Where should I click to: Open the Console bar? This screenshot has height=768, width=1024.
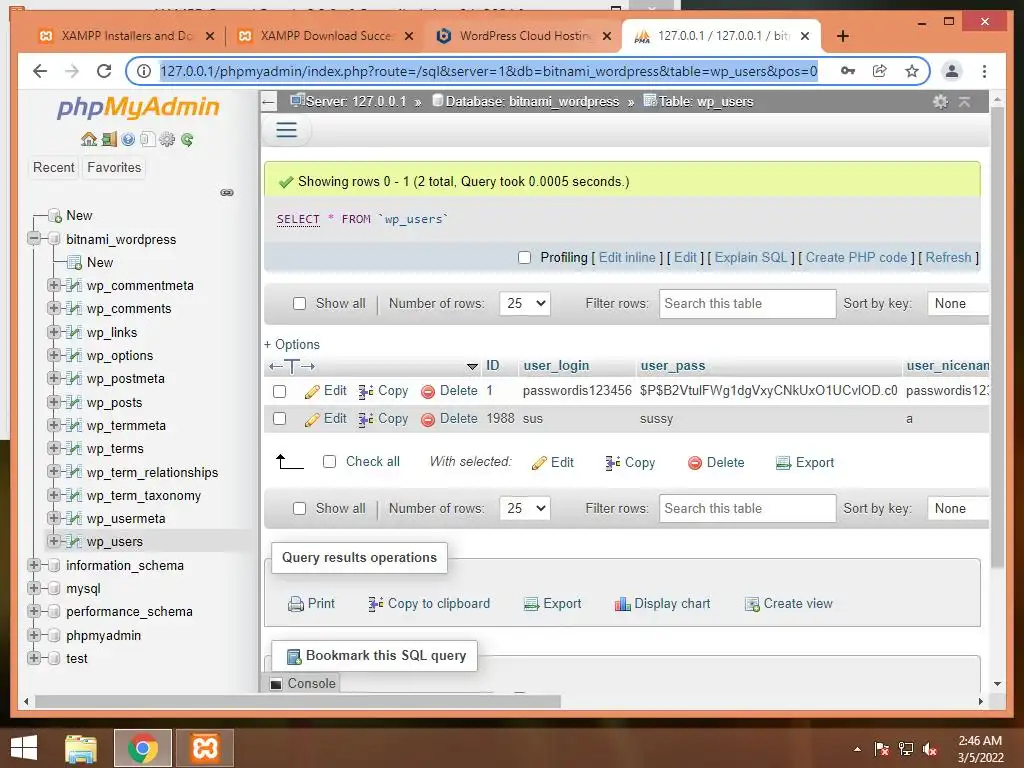click(x=304, y=683)
